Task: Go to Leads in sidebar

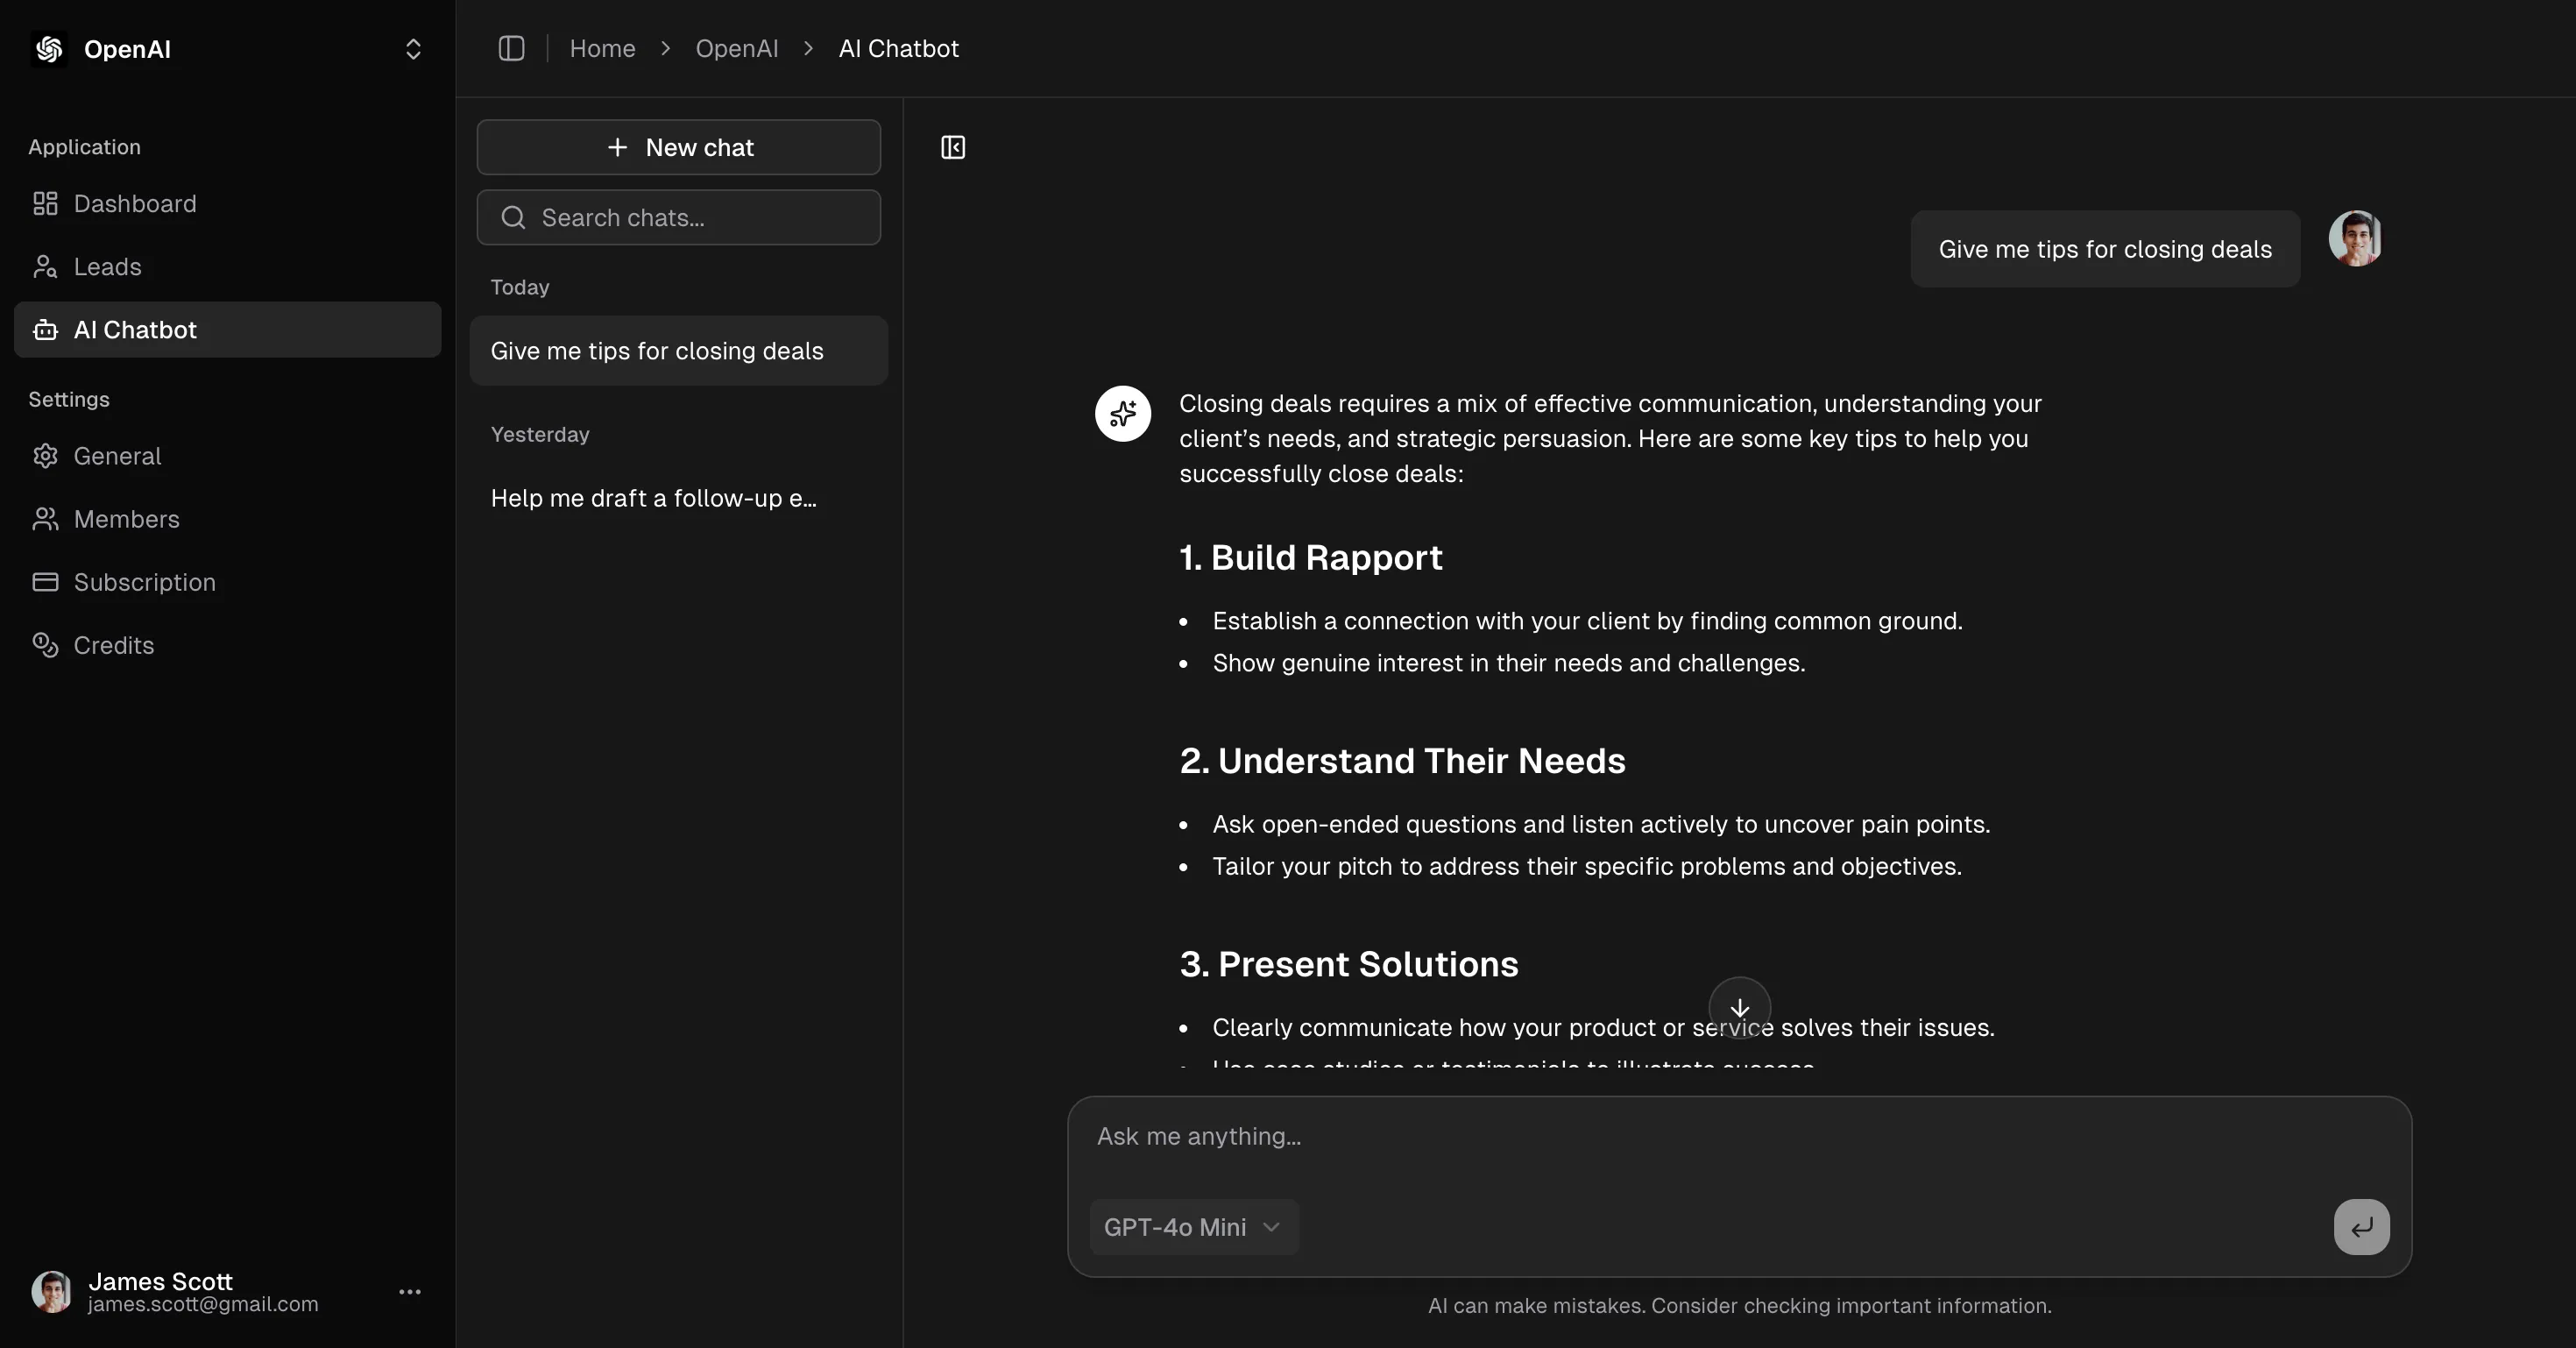Action: tap(107, 267)
